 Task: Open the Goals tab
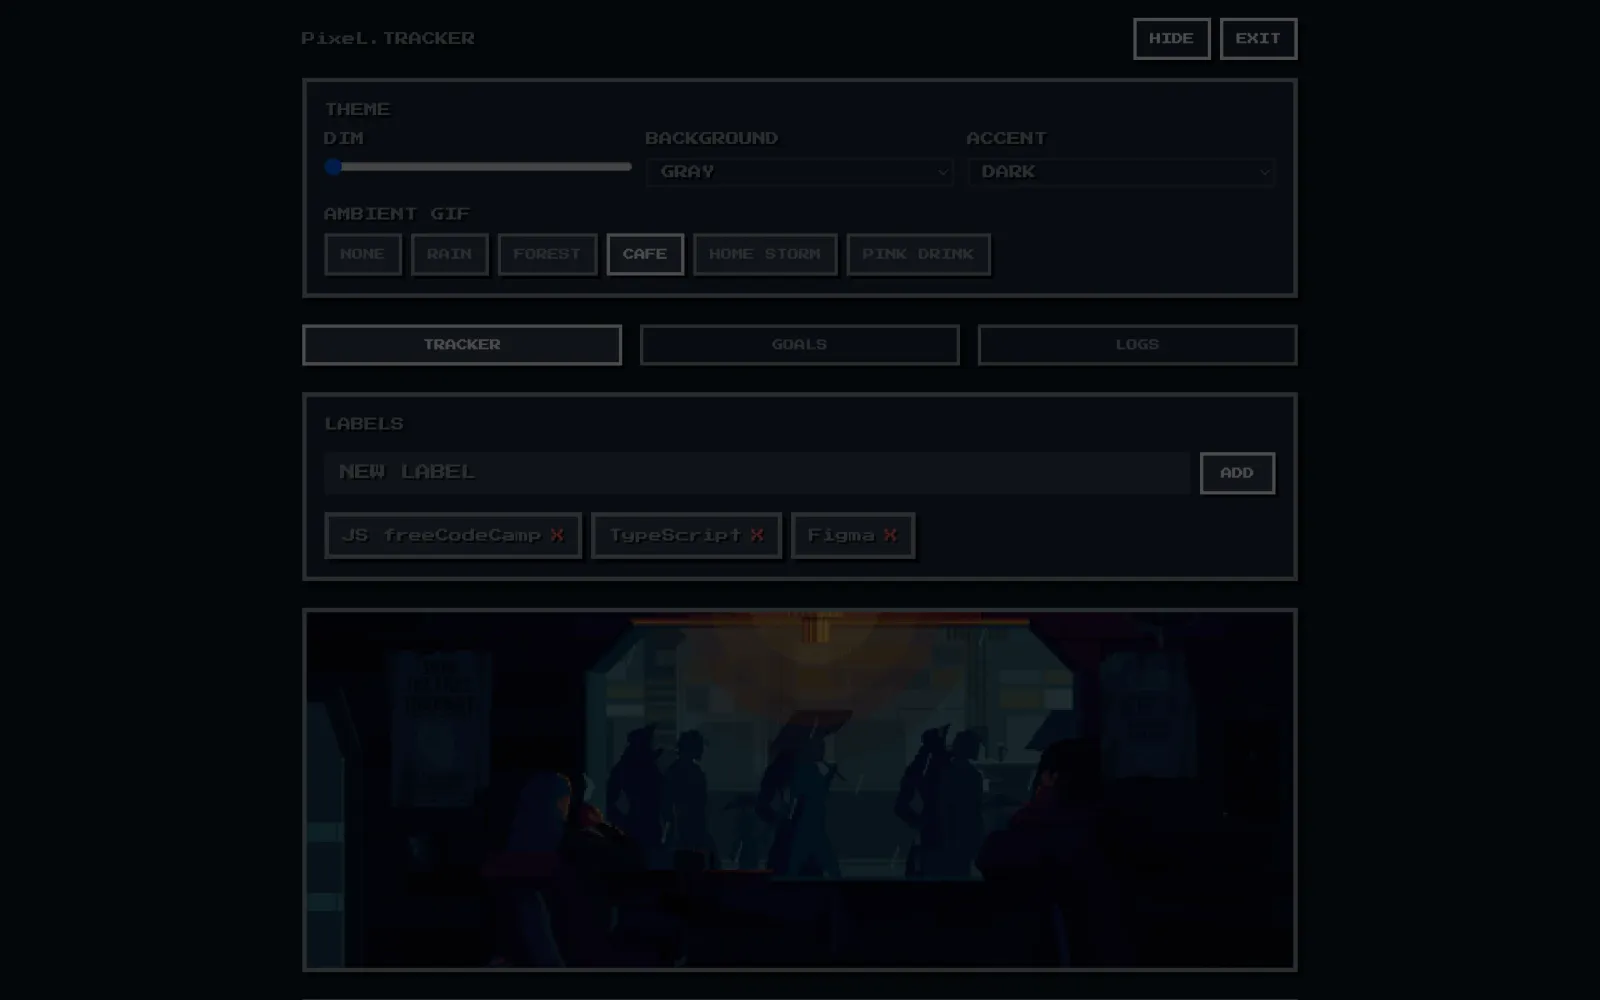799,345
